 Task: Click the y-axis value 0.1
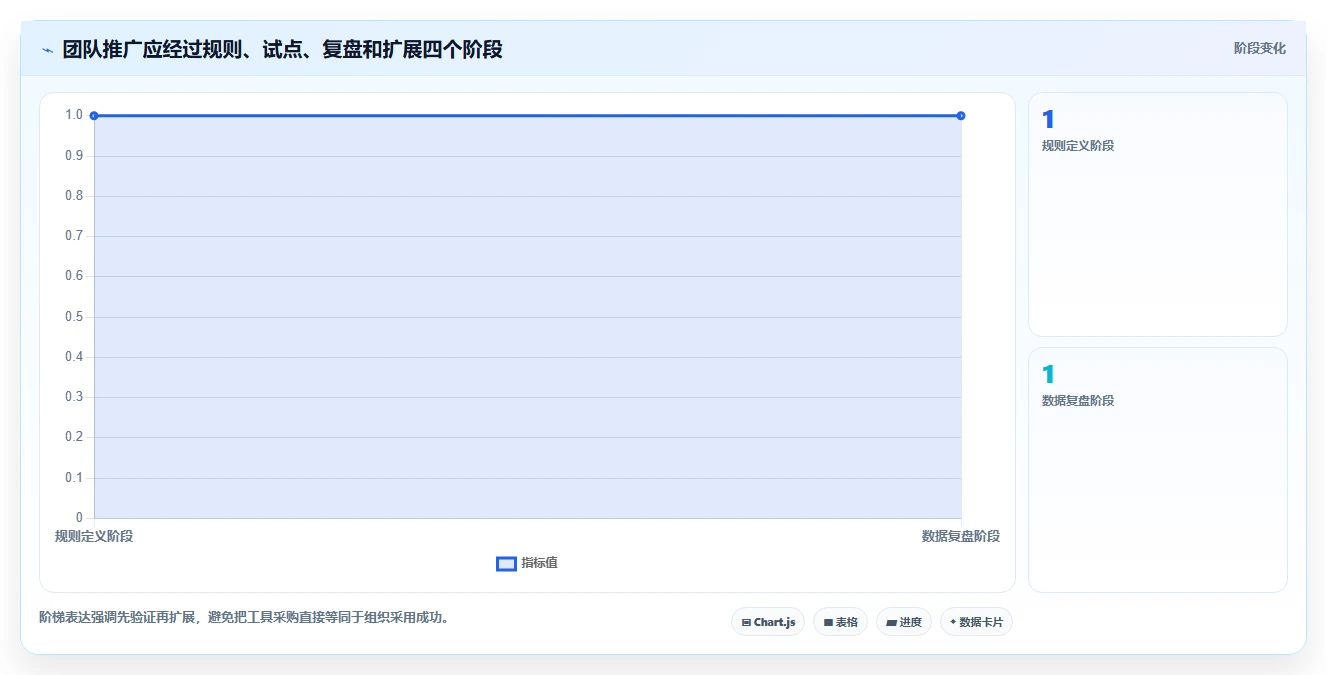tap(74, 478)
